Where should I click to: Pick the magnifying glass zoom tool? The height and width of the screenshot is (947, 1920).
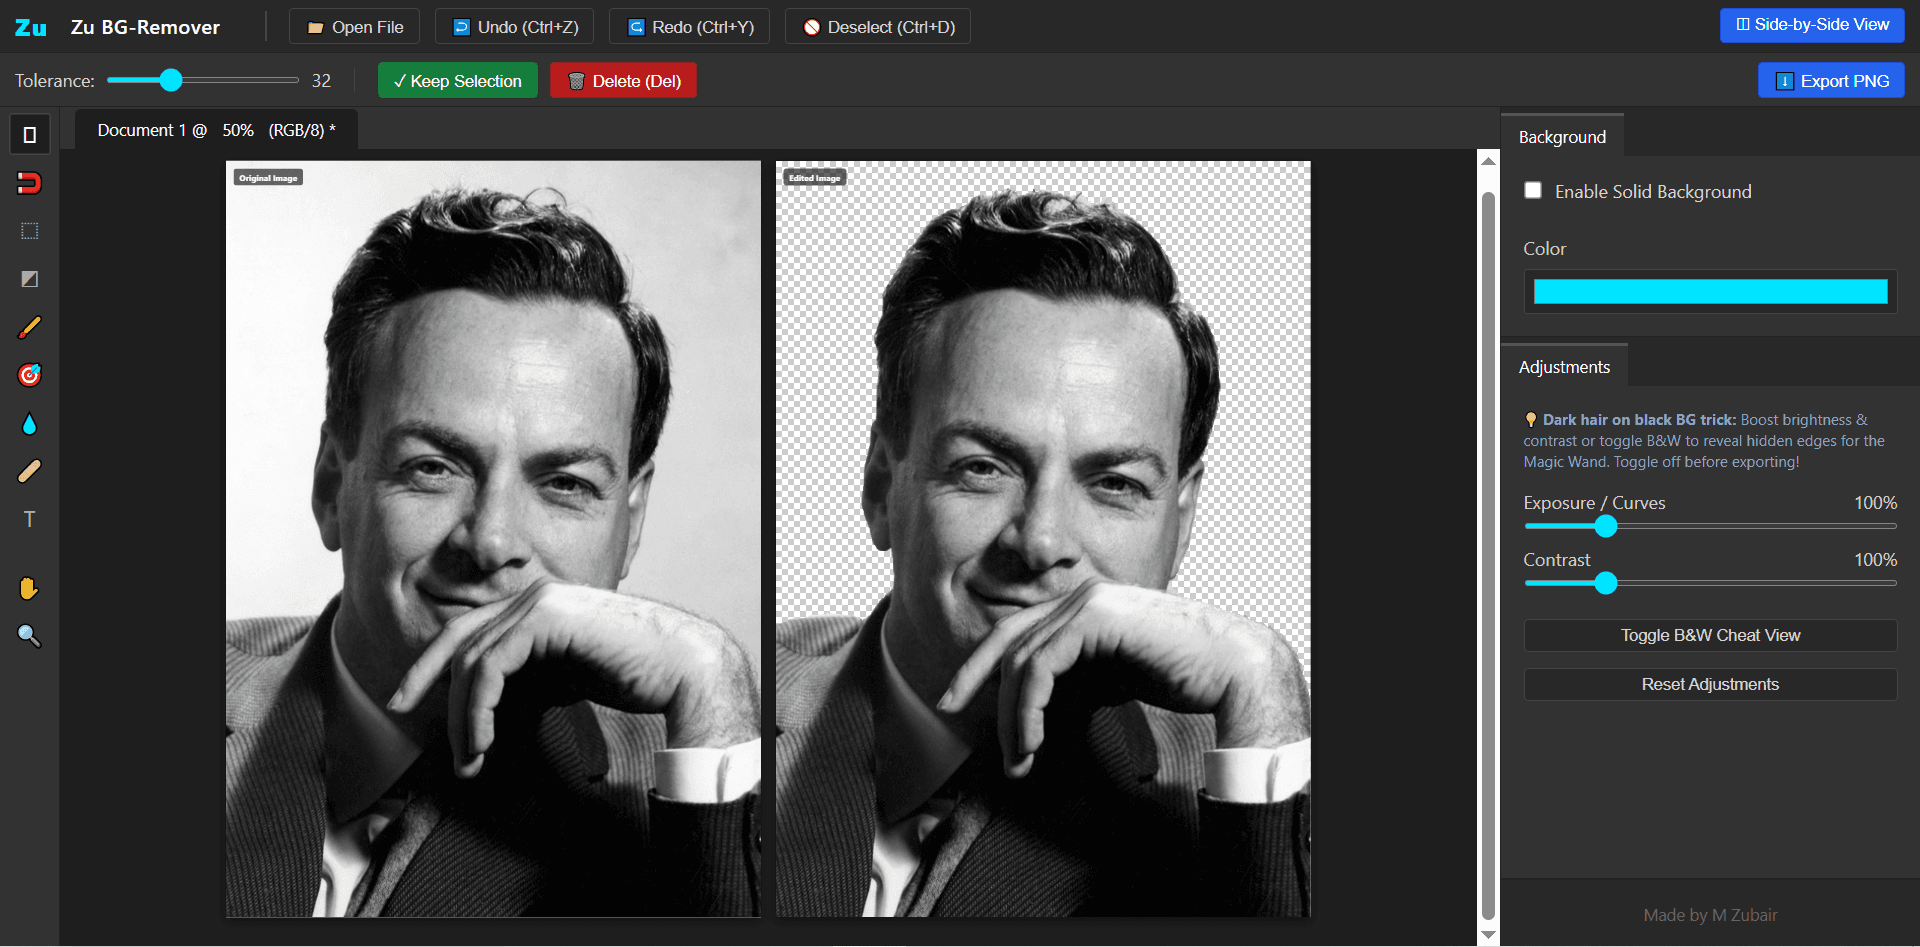click(x=30, y=636)
